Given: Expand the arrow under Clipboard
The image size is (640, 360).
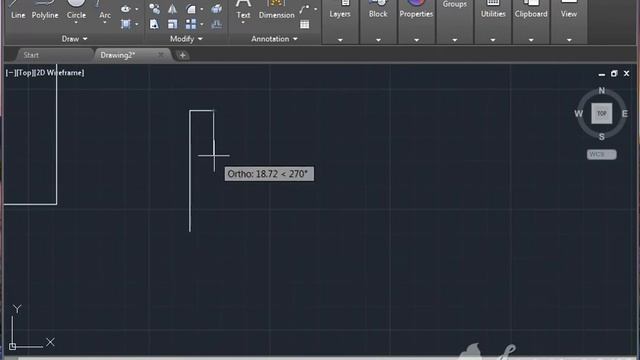Looking at the screenshot, I should pos(531,40).
